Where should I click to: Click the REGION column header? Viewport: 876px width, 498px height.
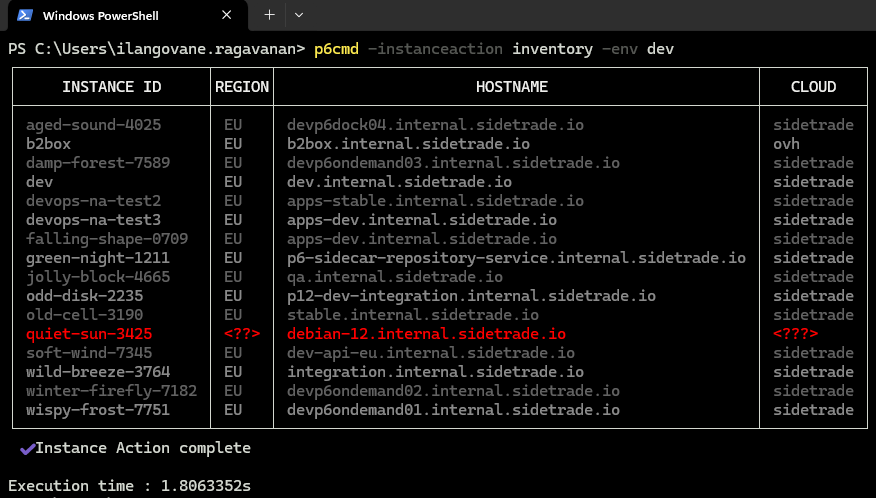click(x=242, y=87)
